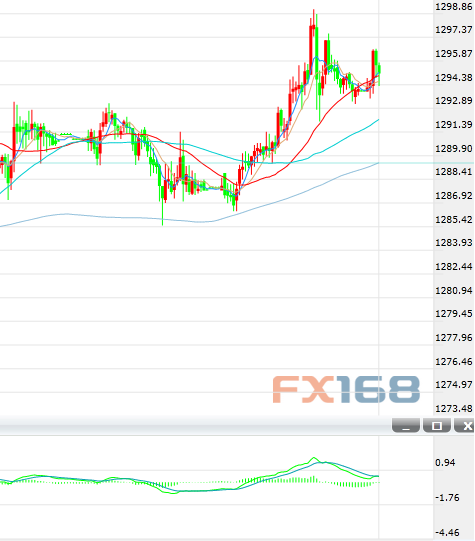Click the -4.46 MACD scale label

447,532
